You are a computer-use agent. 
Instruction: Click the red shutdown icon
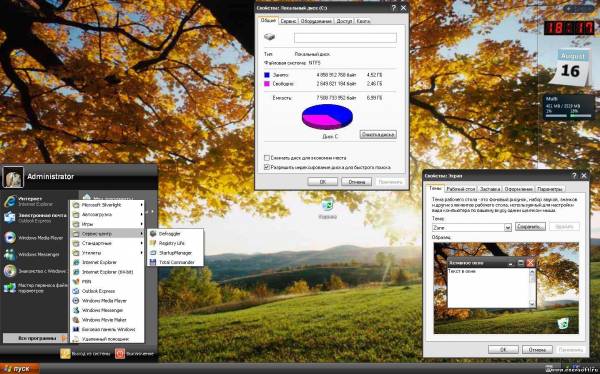[x=120, y=353]
